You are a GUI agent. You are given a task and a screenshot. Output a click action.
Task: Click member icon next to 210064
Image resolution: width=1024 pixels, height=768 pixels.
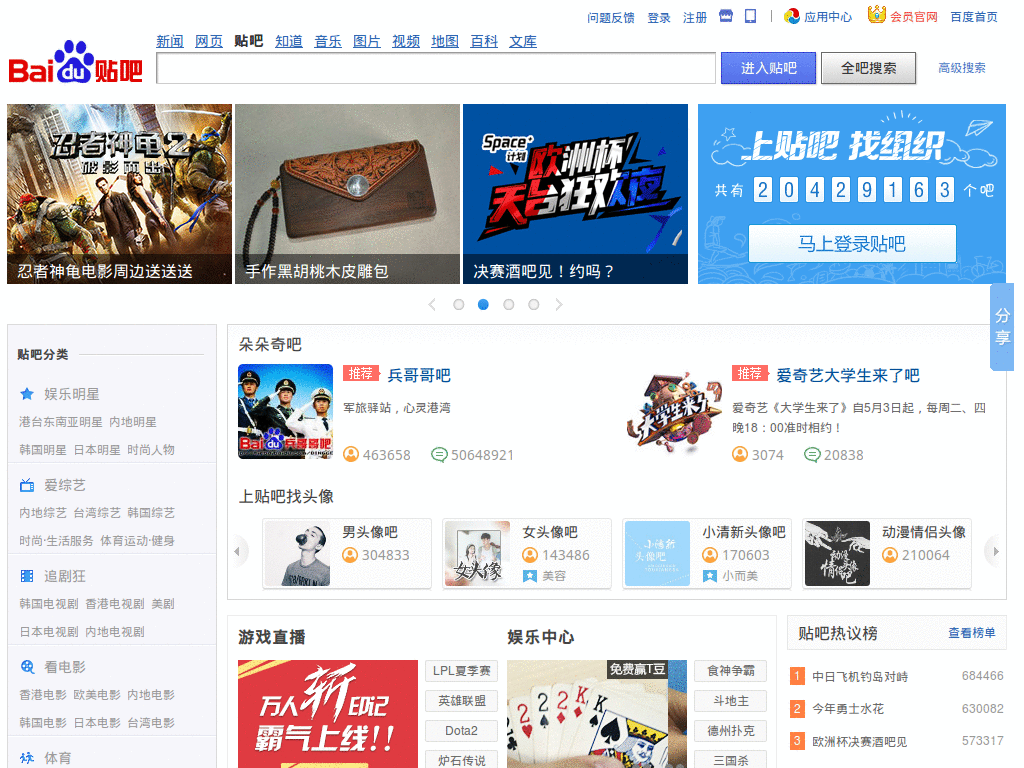click(x=889, y=555)
